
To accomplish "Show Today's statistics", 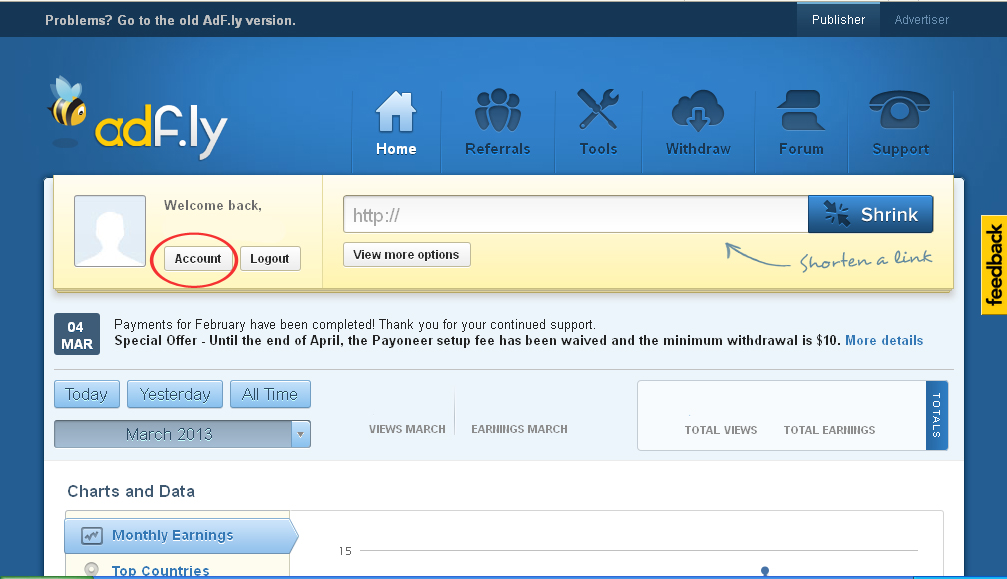I will [x=87, y=394].
